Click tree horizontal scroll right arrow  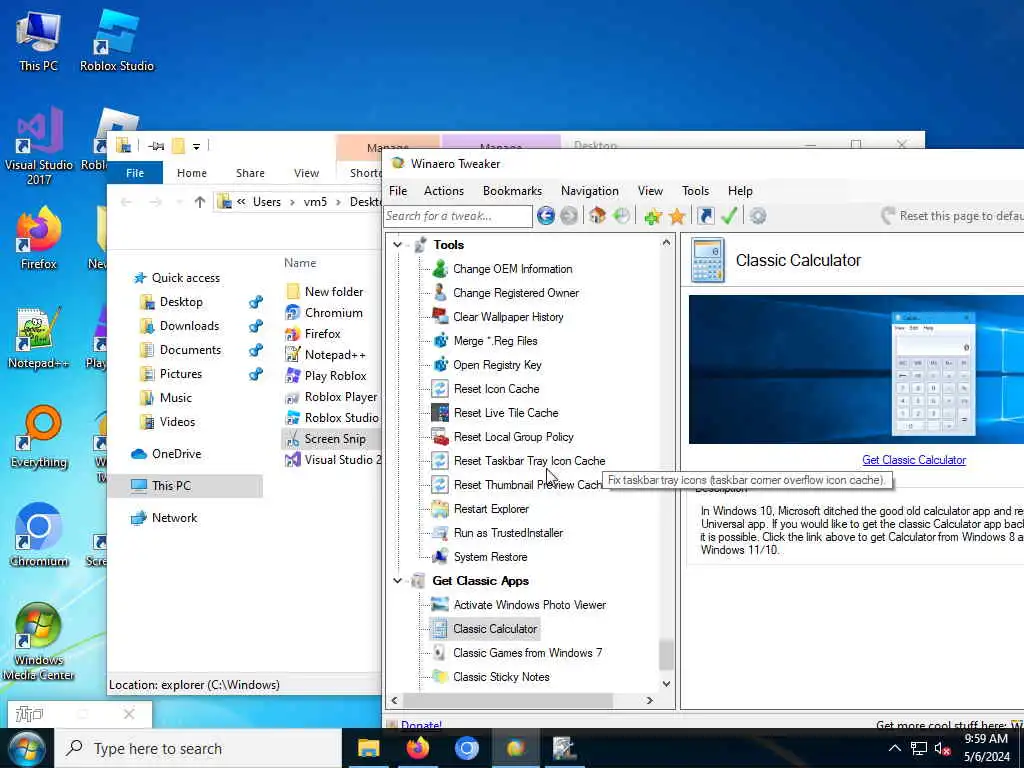(649, 700)
